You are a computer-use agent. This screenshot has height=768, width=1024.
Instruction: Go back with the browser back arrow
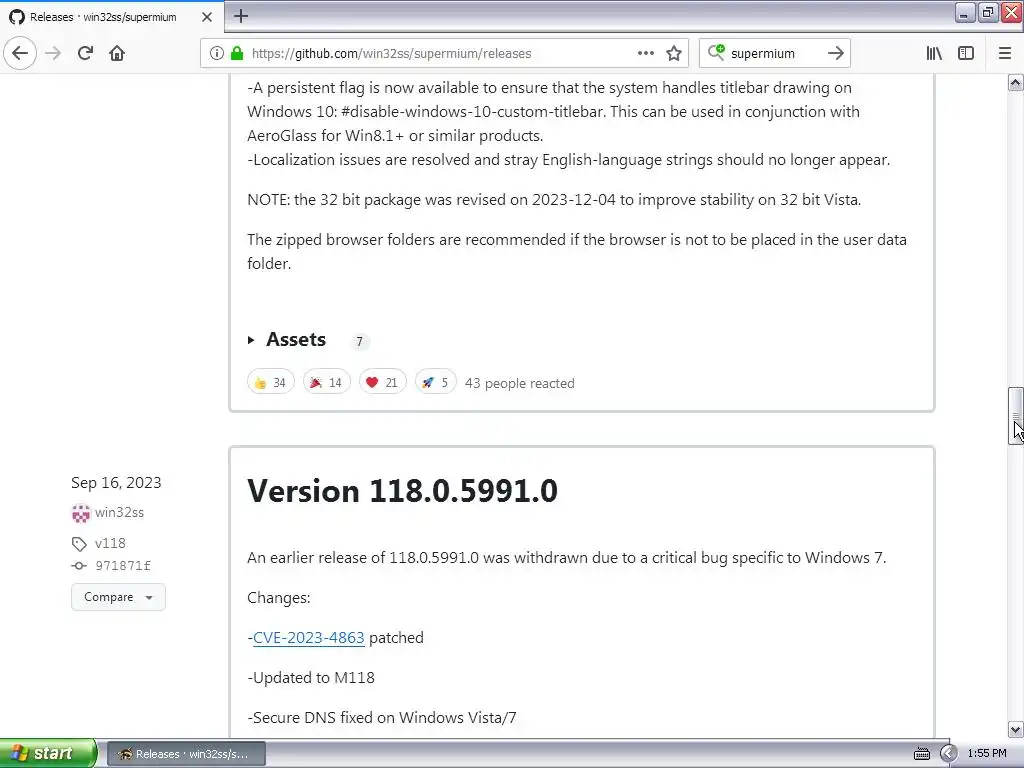20,53
